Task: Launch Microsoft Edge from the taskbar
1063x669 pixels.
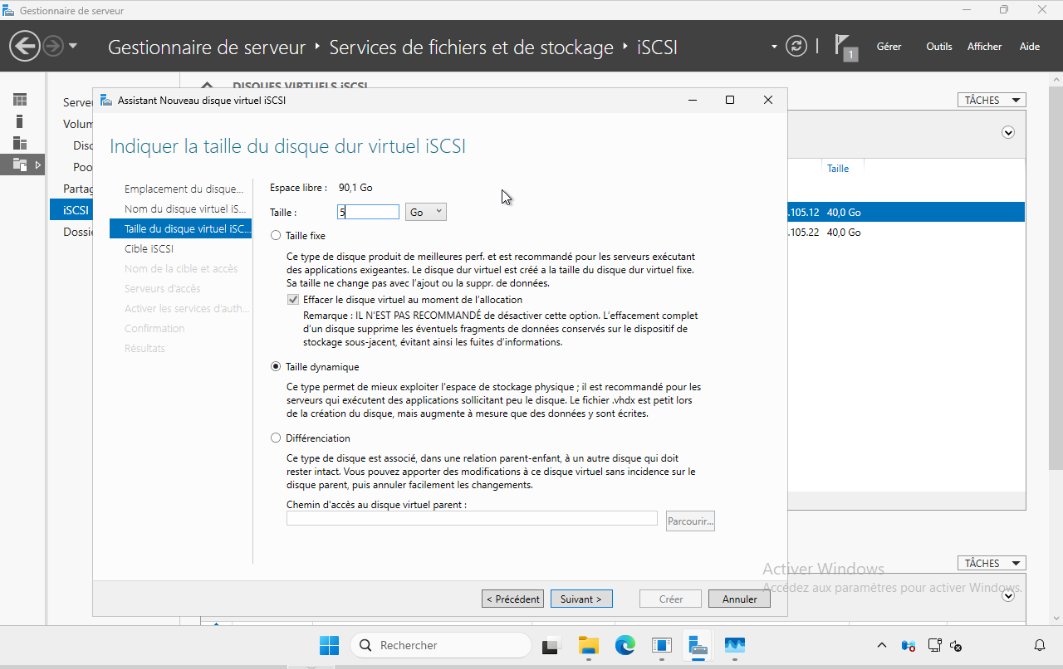Action: point(625,645)
